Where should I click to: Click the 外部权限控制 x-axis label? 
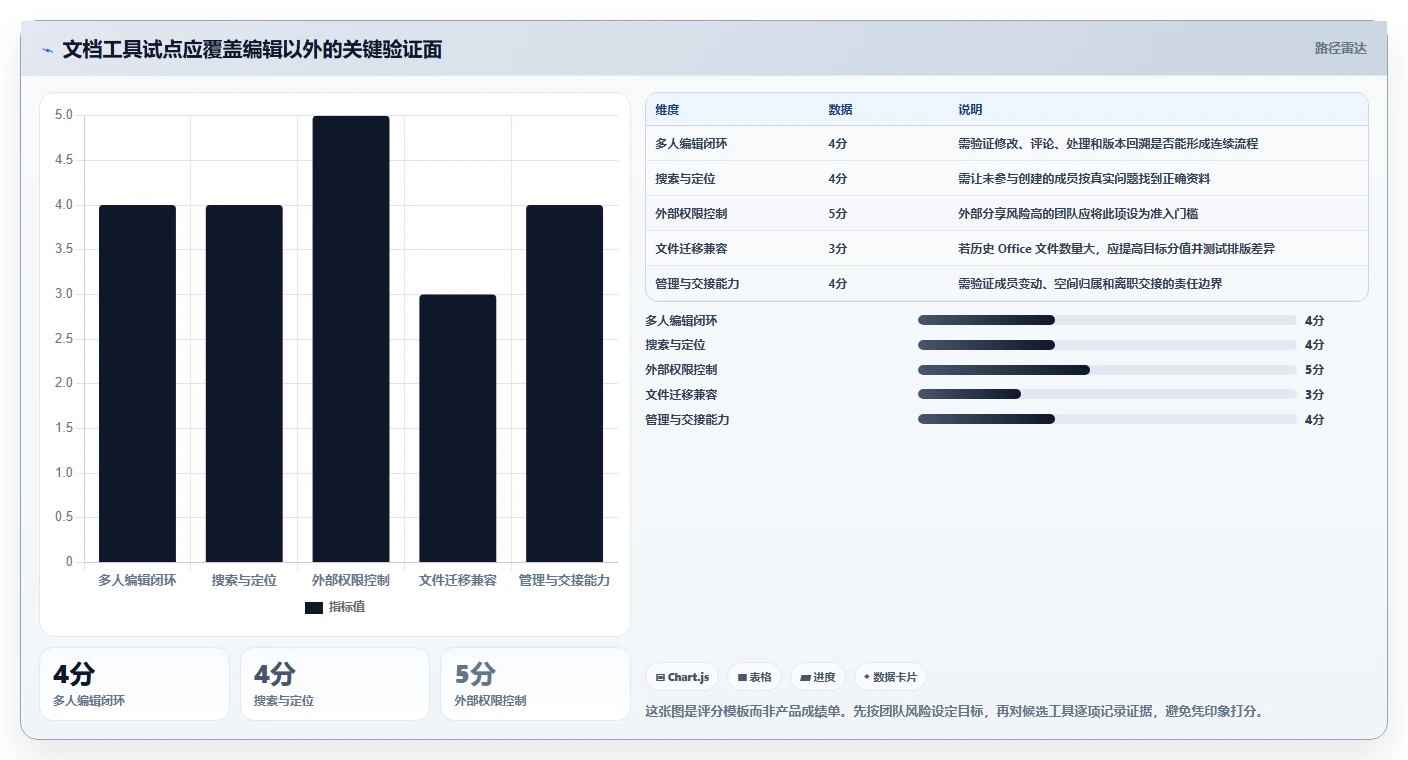pyautogui.click(x=351, y=580)
